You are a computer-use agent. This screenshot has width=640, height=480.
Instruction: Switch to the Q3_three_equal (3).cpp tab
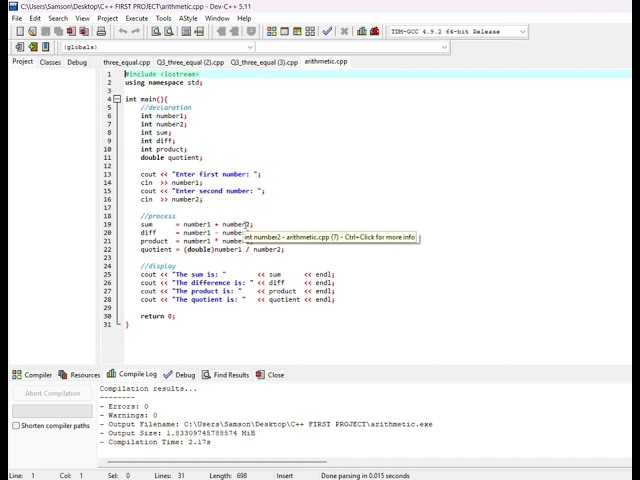pos(264,62)
